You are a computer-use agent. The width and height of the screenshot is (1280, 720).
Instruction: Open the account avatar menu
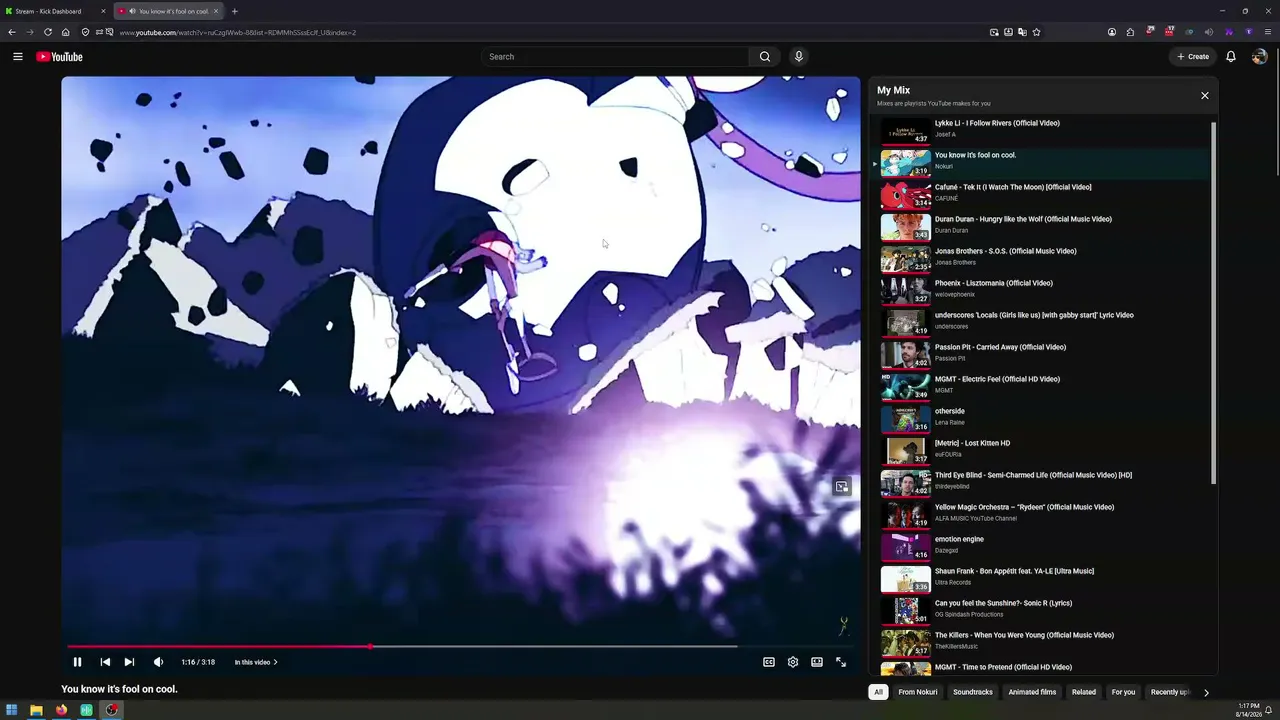point(1260,57)
